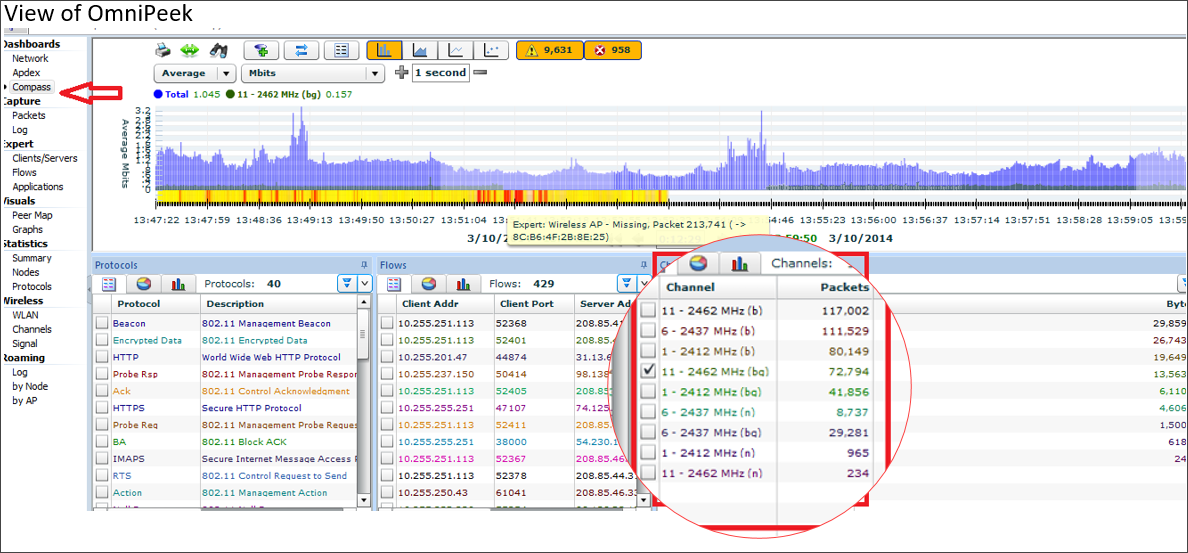The height and width of the screenshot is (553, 1188).
Task: Click the Protocols list scroll-down arrow
Action: pyautogui.click(x=364, y=501)
